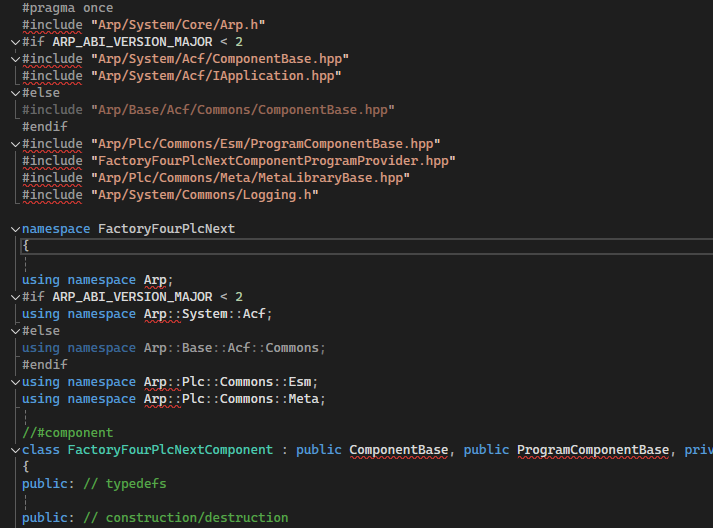Fold the include group starting at ProgramComponentBase.hpp
Screen dimensions: 713x528
coord(13,144)
